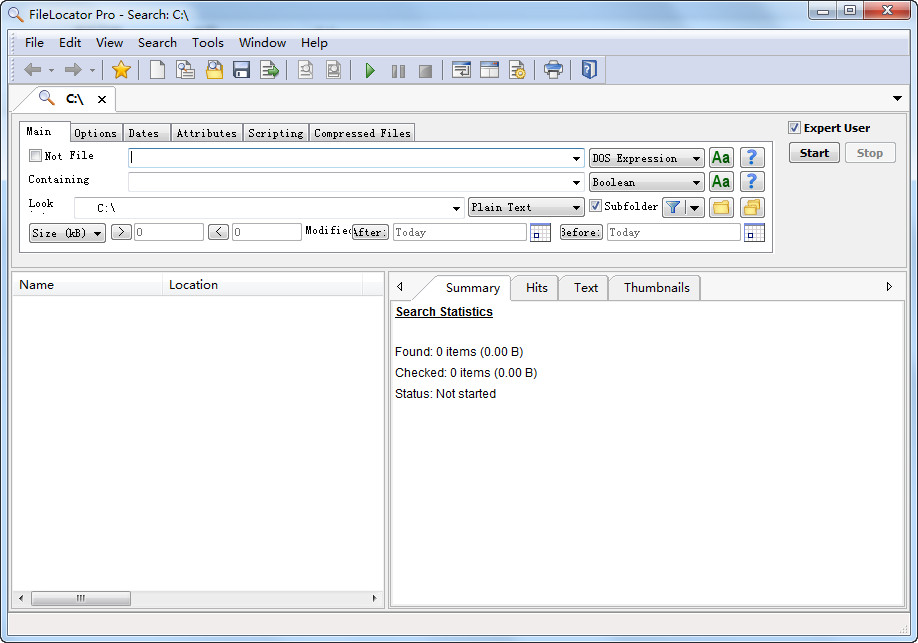
Task: Create a new search with blank page icon
Action: [x=157, y=70]
